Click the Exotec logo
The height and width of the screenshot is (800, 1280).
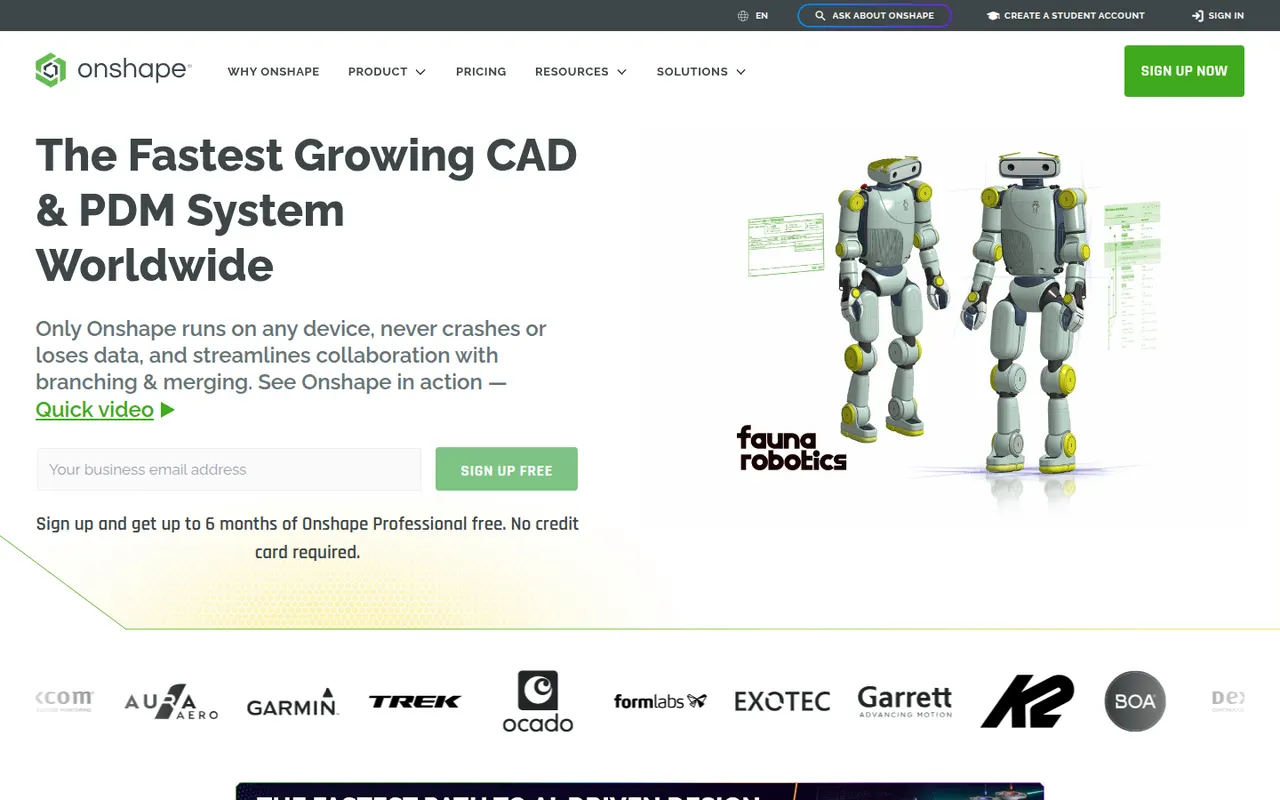782,702
